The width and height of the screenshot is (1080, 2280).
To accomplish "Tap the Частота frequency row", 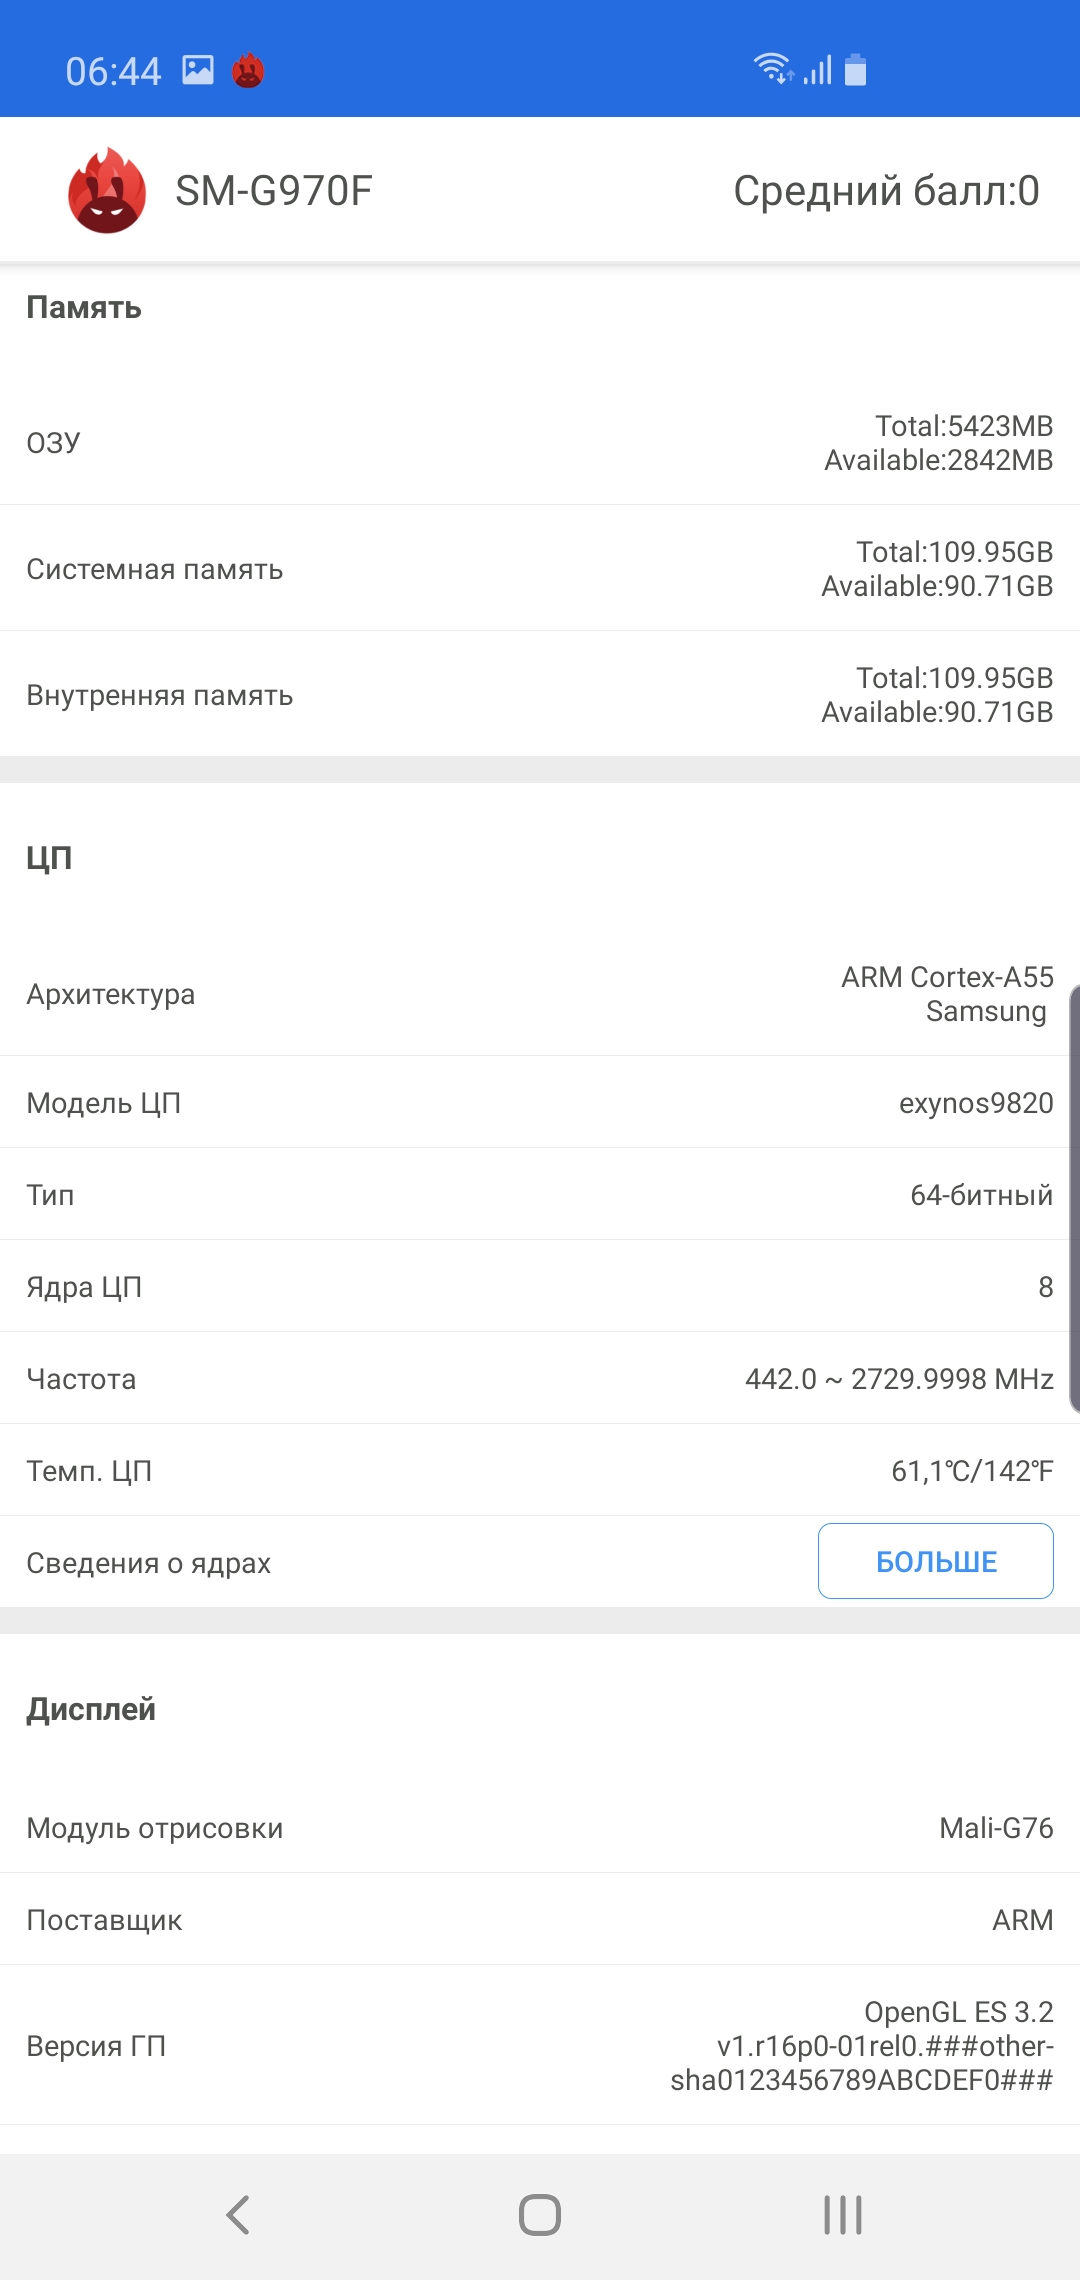I will tap(540, 1379).
